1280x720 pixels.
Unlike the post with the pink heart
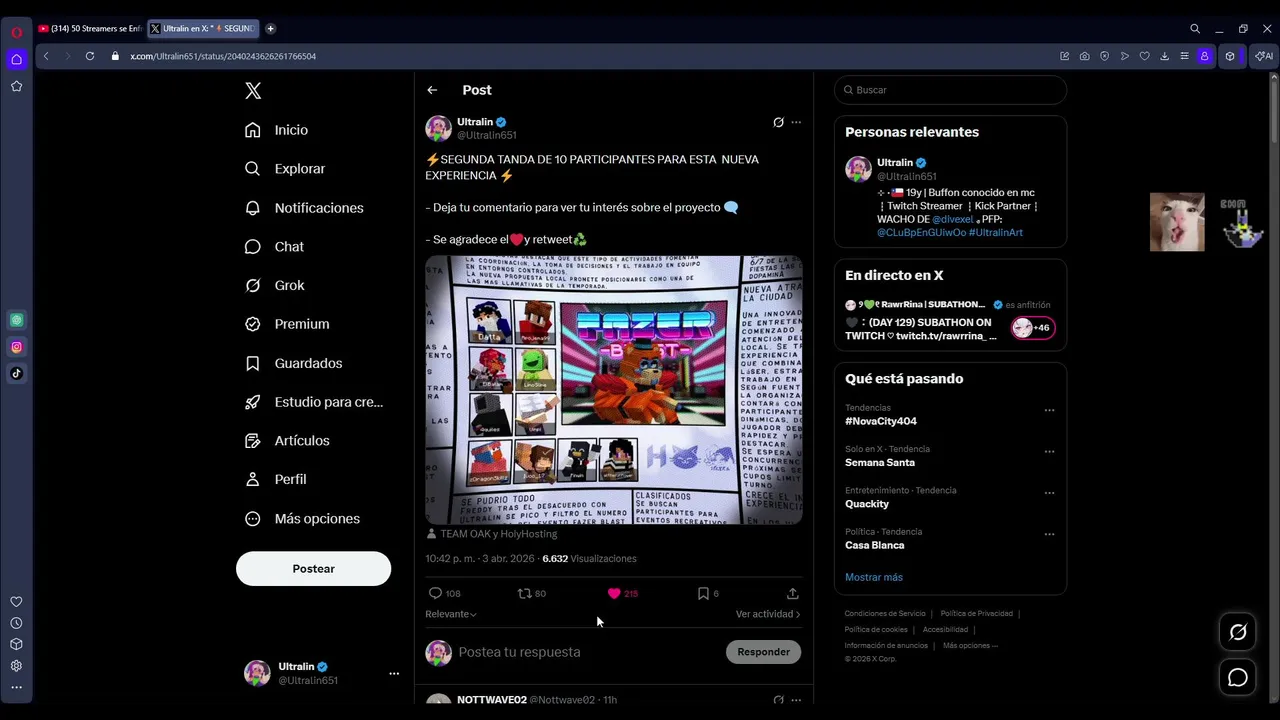click(614, 593)
